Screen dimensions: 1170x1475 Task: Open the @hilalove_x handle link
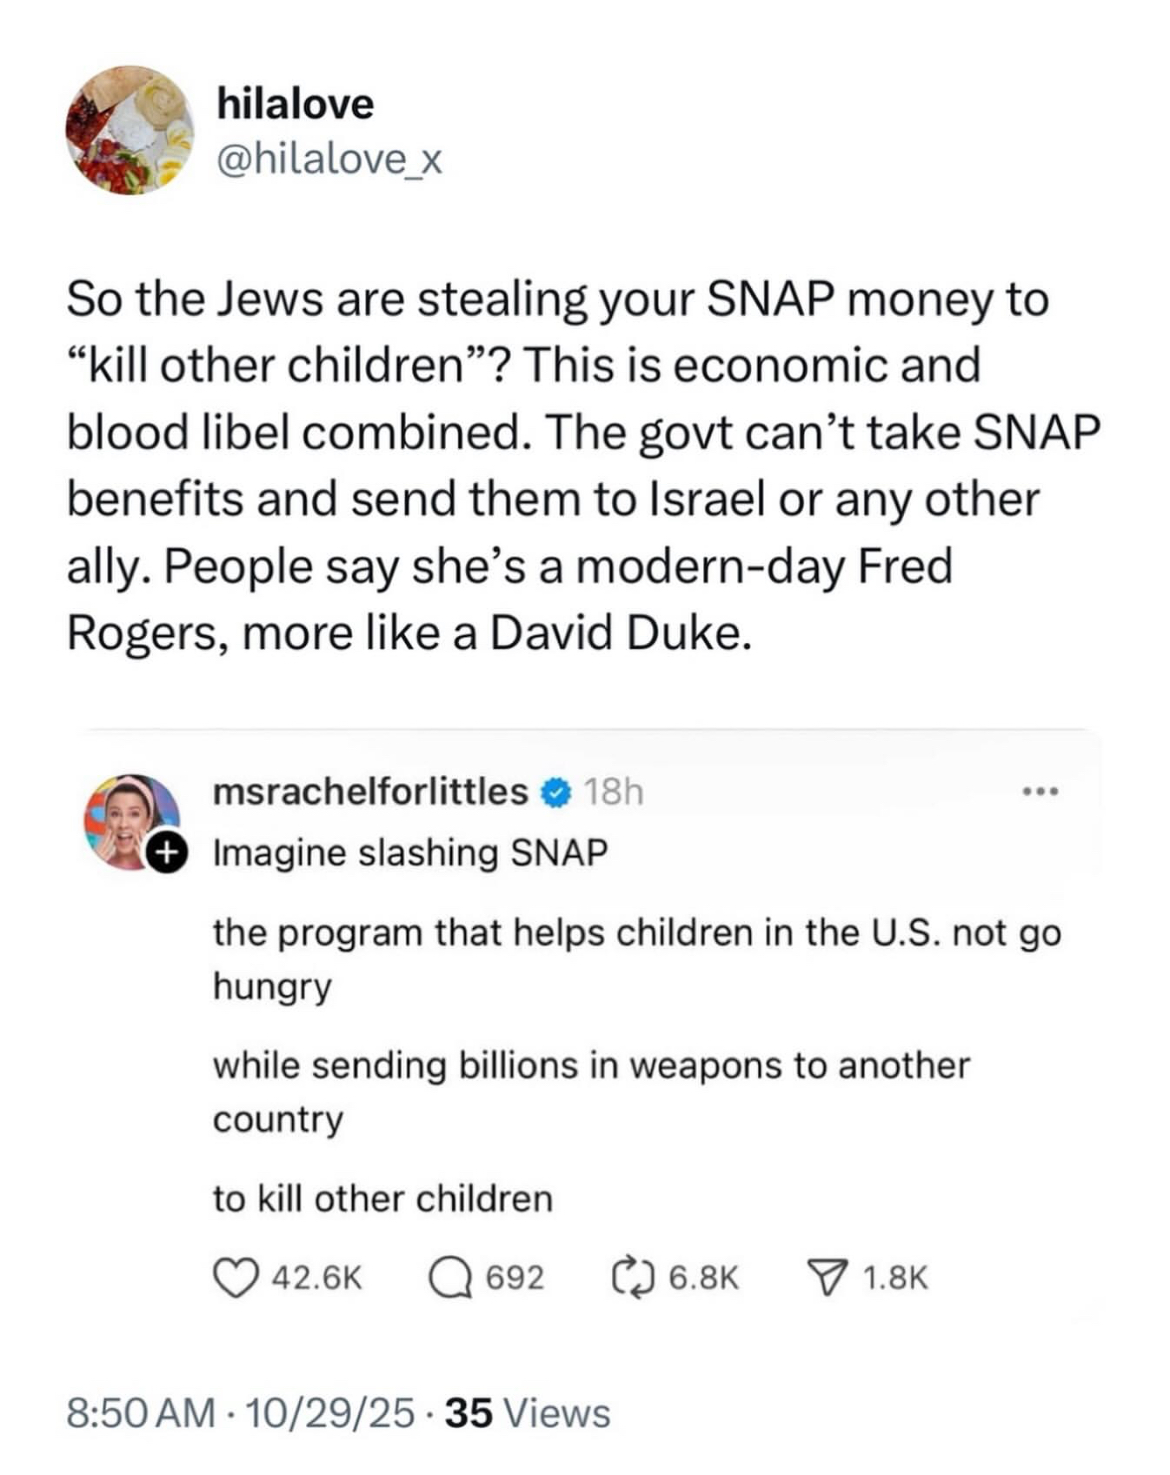pyautogui.click(x=330, y=158)
